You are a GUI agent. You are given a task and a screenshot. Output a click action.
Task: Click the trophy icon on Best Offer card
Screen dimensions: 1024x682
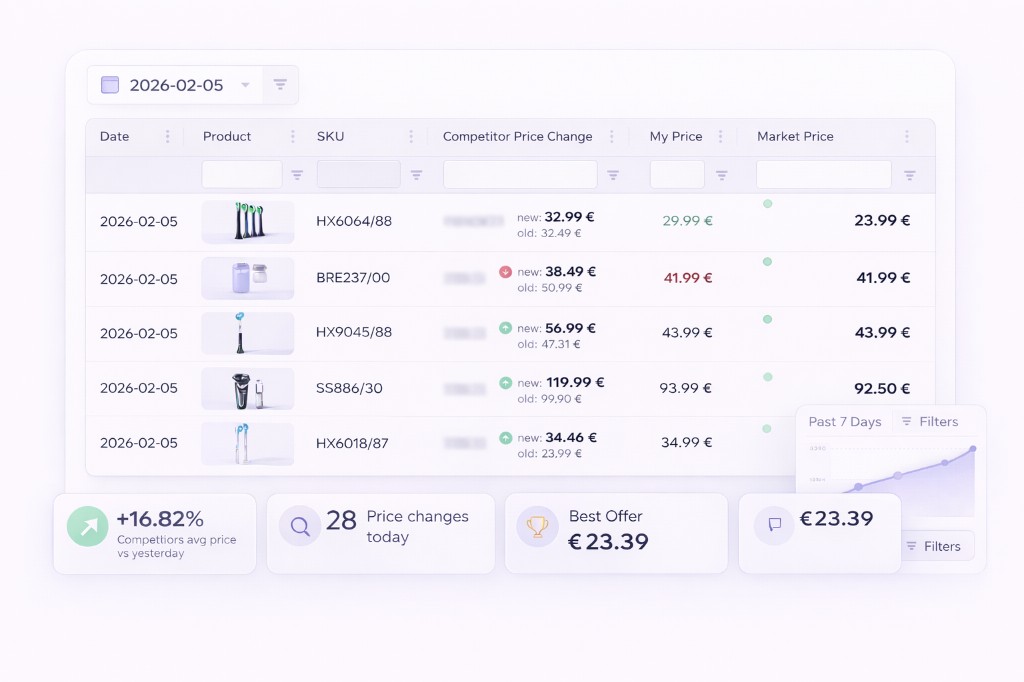[x=537, y=525]
